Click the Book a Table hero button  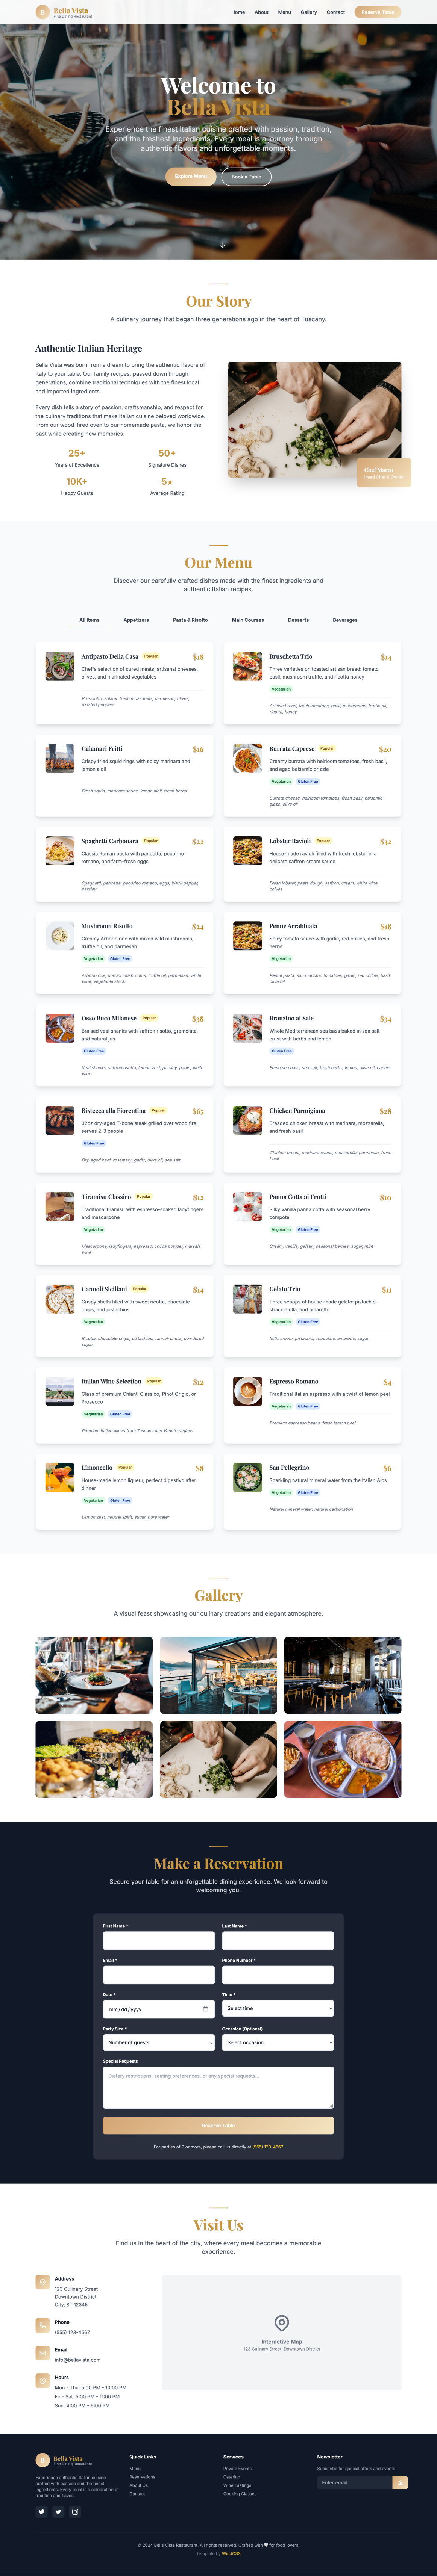[246, 177]
